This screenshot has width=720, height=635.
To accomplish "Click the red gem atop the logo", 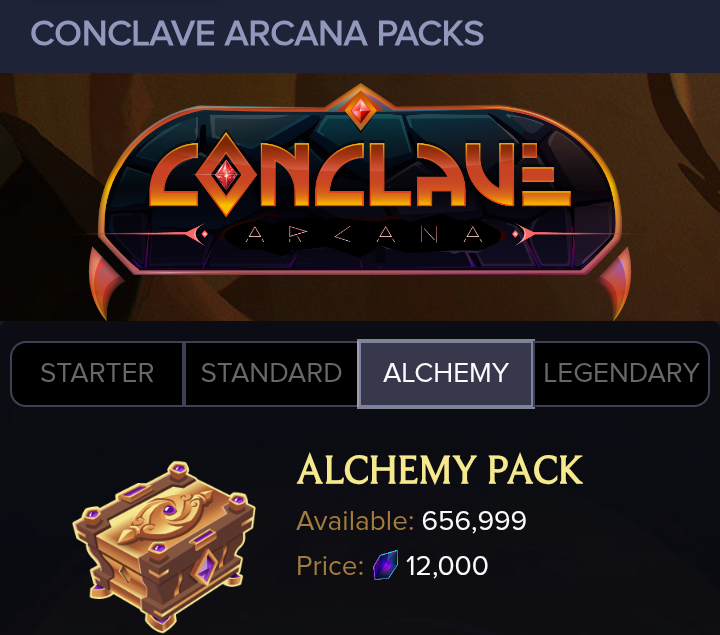I will click(361, 110).
